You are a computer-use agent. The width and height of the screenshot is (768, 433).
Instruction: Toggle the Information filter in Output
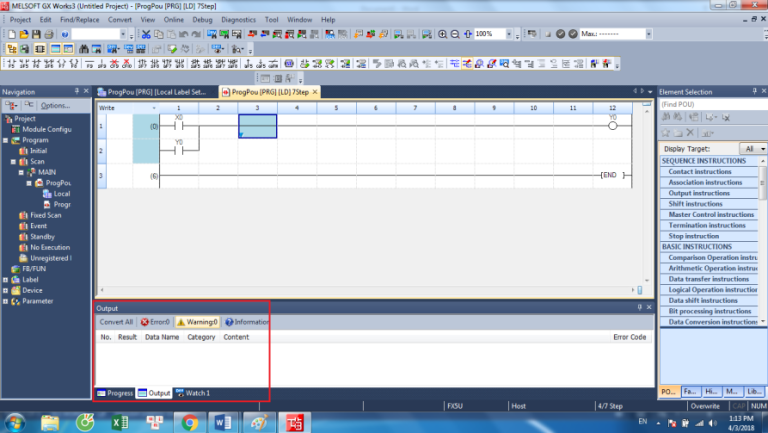(x=247, y=322)
